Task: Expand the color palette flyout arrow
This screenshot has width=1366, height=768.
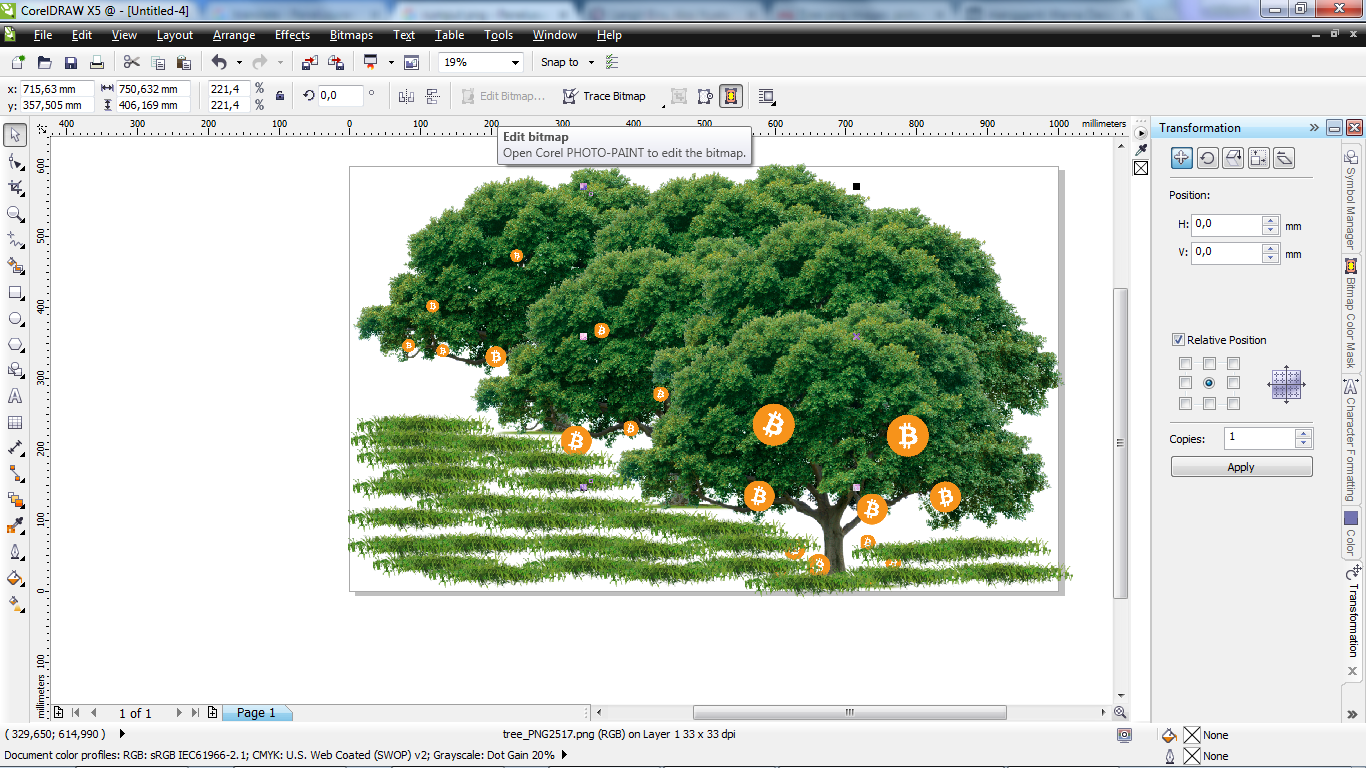Action: click(x=1141, y=132)
